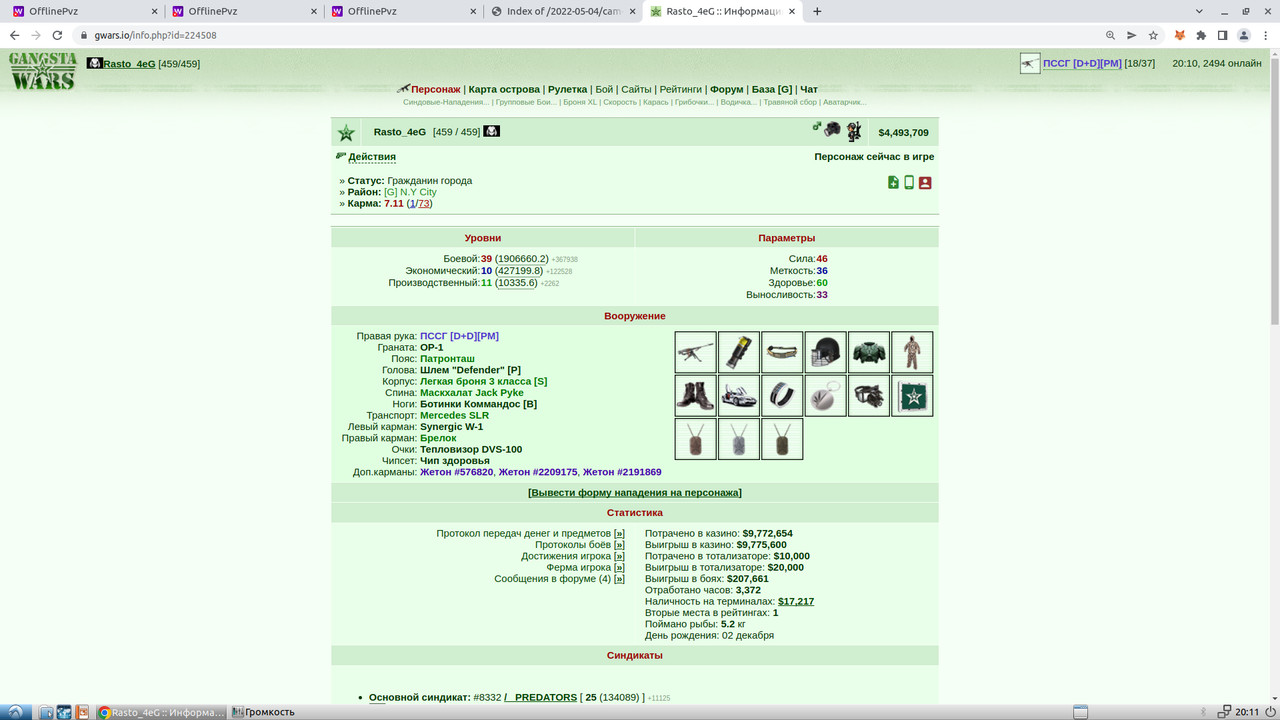Open the thermal goggles DVS-100 icon
Screen dimensions: 1280x720
(869, 396)
